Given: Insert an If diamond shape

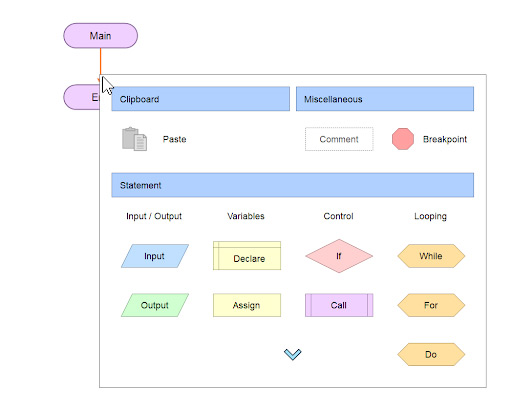Looking at the screenshot, I should [x=339, y=256].
